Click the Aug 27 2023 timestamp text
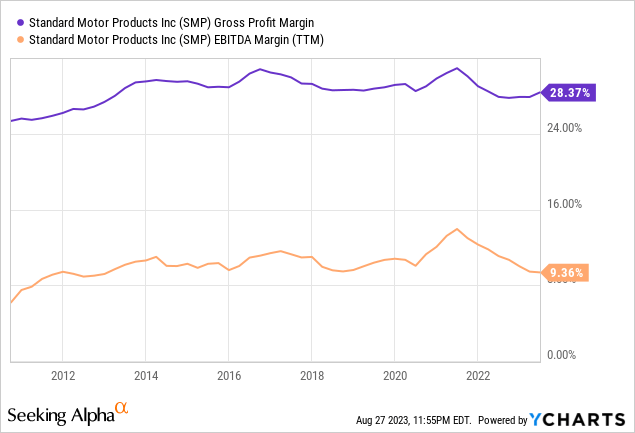This screenshot has width=635, height=433. (x=413, y=420)
